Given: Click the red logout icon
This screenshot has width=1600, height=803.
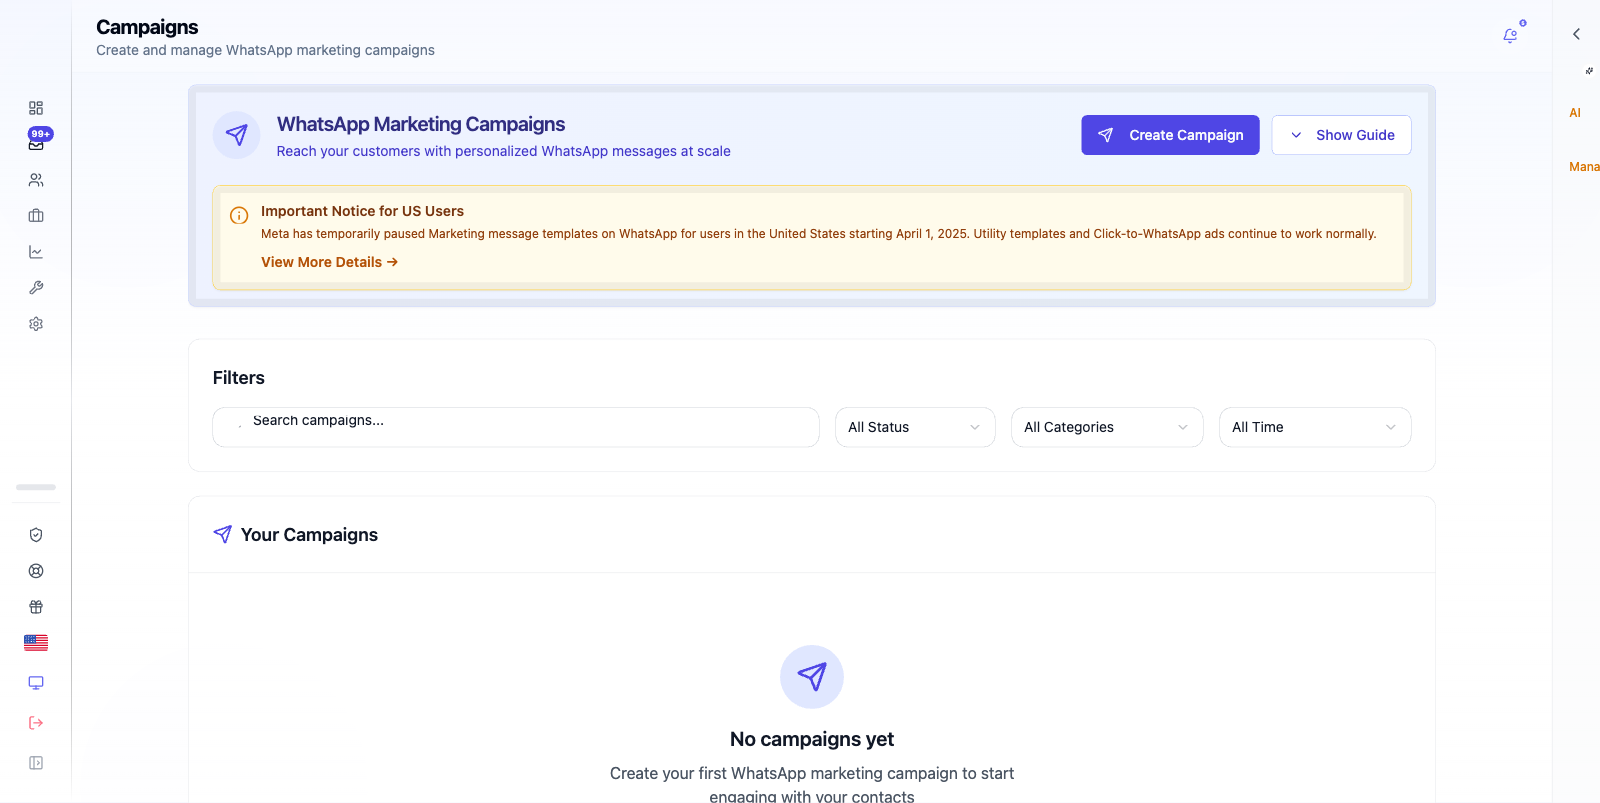Looking at the screenshot, I should click(x=36, y=723).
